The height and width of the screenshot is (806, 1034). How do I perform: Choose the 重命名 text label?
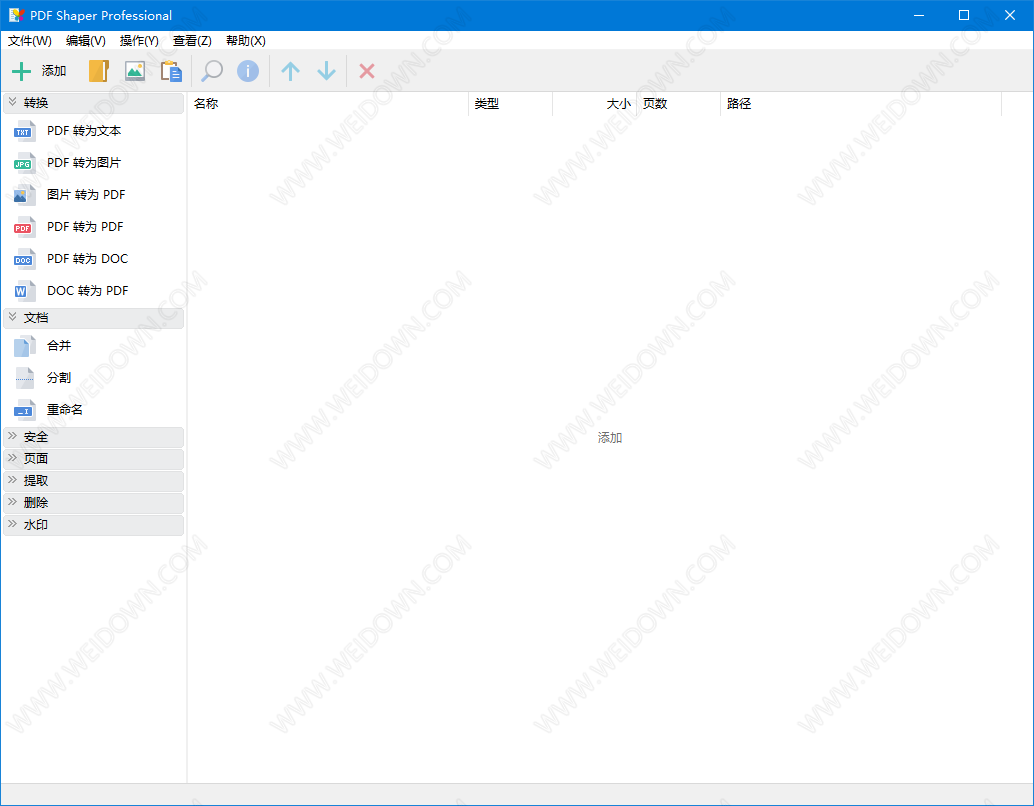coord(65,410)
